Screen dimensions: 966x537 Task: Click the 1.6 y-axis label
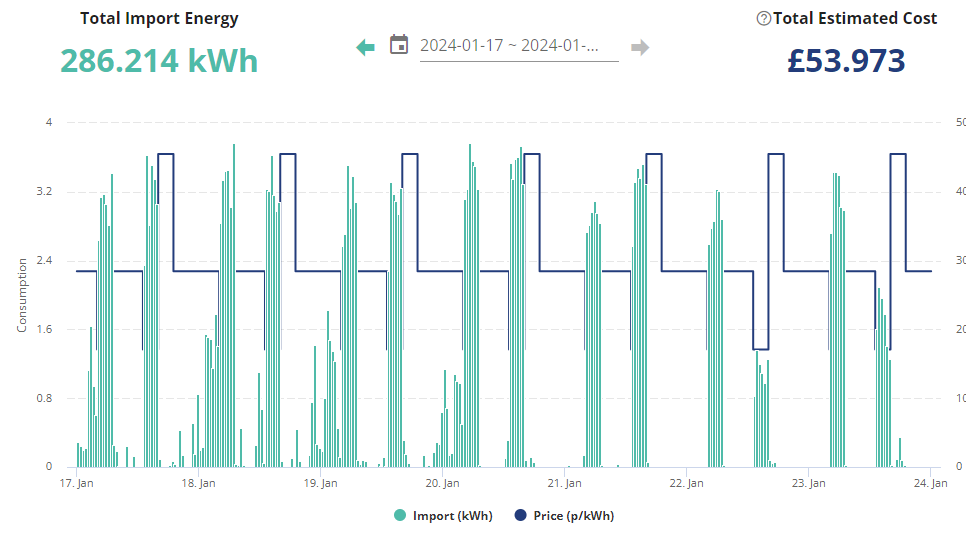tap(44, 329)
